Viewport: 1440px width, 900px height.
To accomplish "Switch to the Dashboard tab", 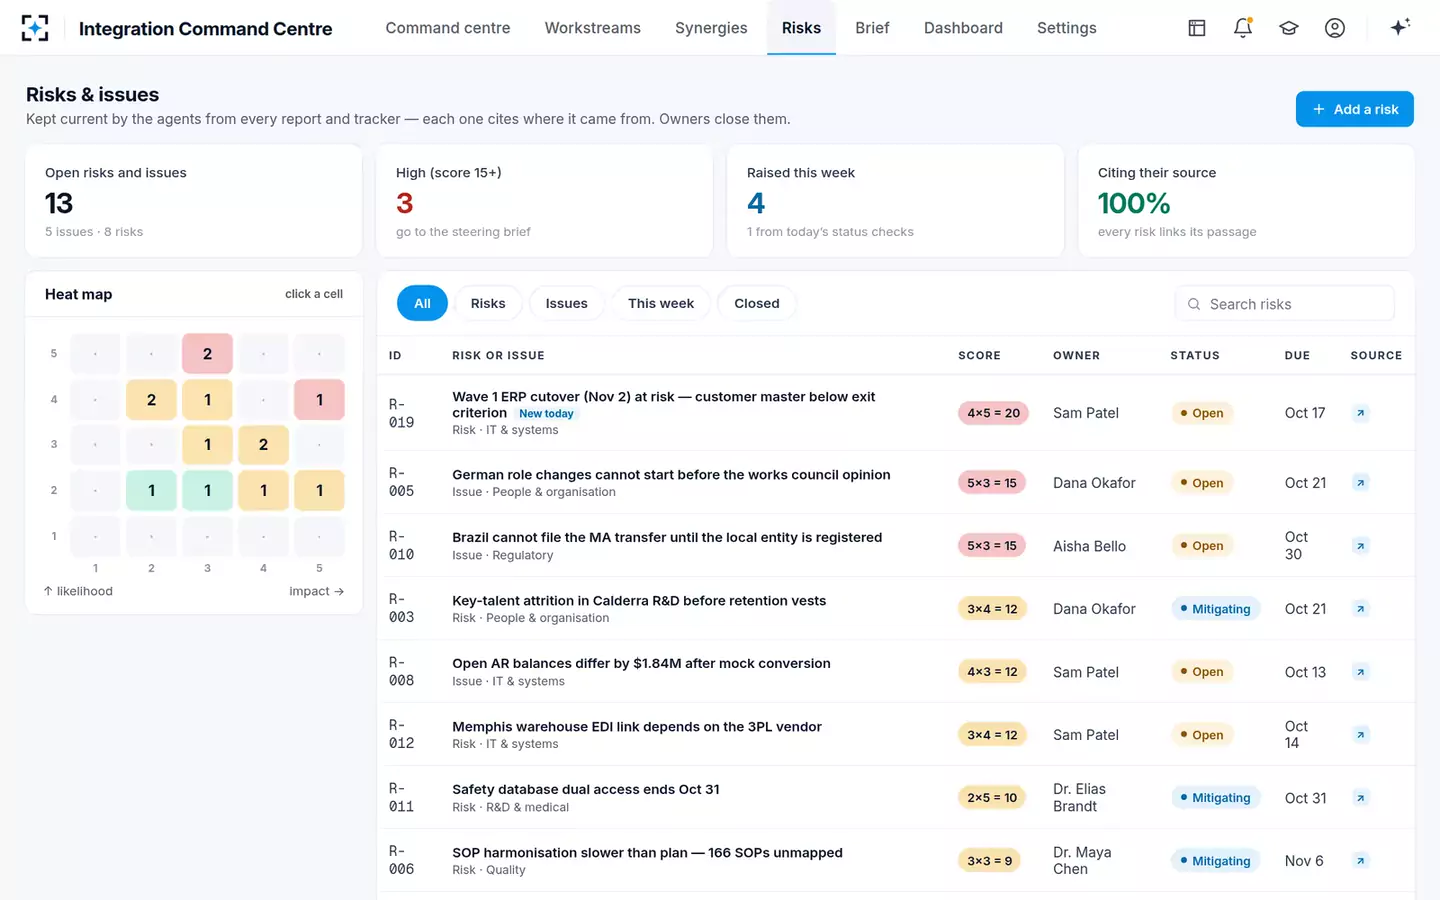I will click(x=963, y=28).
